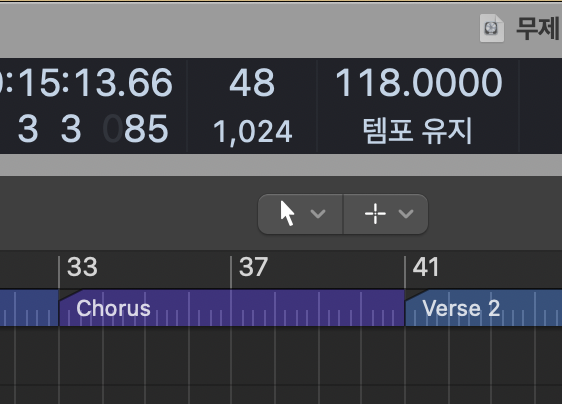Screen dimensions: 562x404
Task: Select the Chorus arrangement marker
Action: (x=232, y=308)
